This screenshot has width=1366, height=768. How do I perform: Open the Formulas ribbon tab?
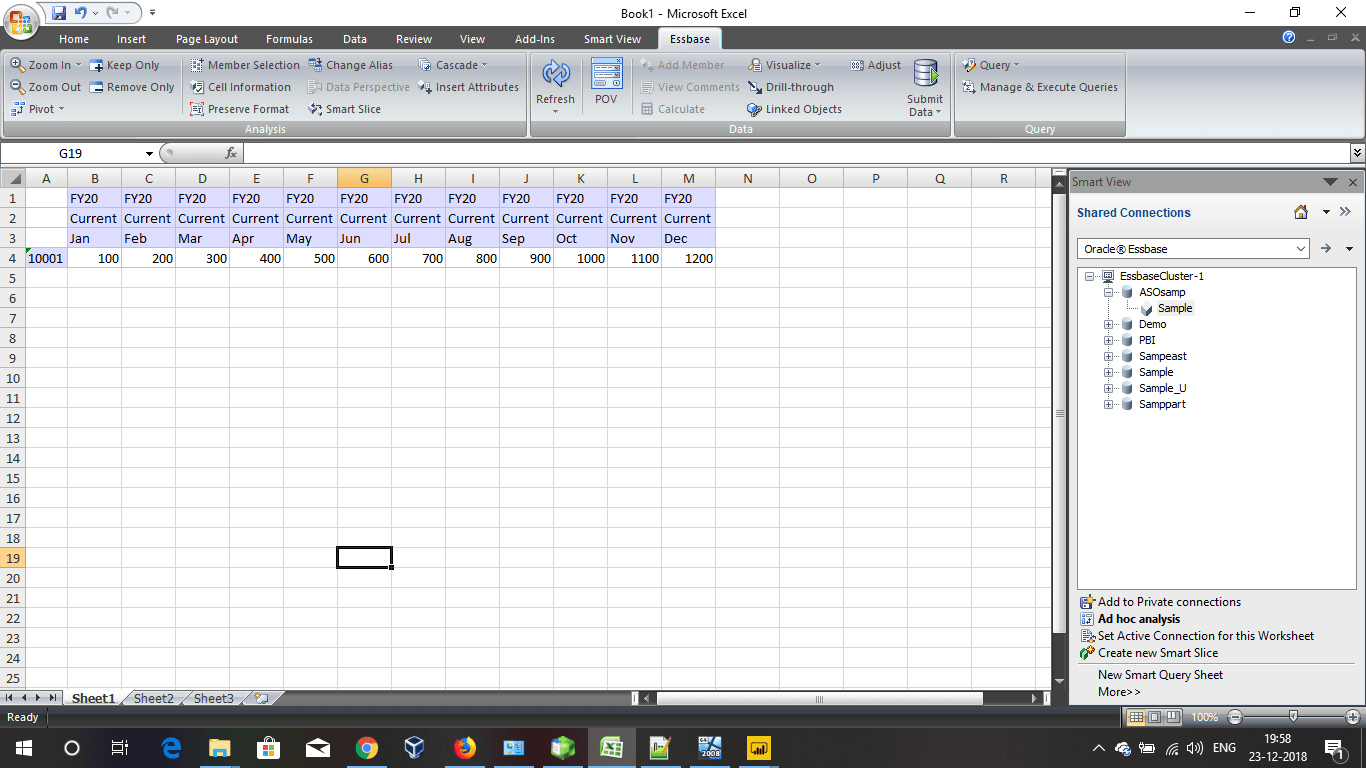click(289, 39)
